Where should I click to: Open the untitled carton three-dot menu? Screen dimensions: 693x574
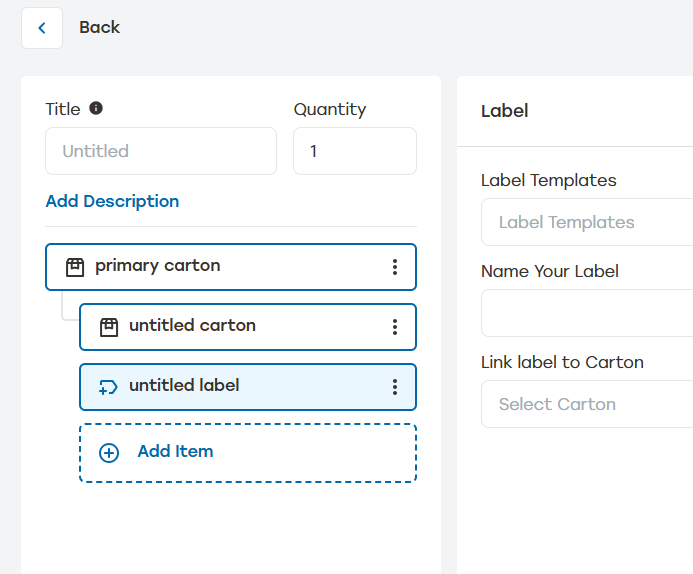click(395, 327)
